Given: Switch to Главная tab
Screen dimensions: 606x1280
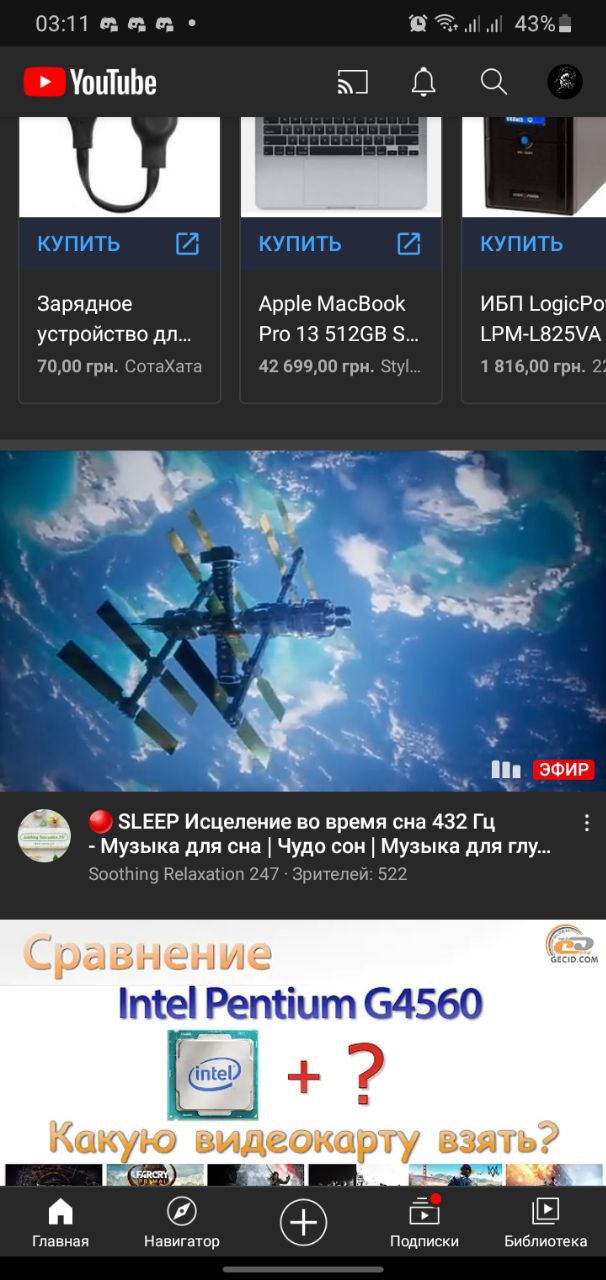Looking at the screenshot, I should click(x=60, y=1224).
